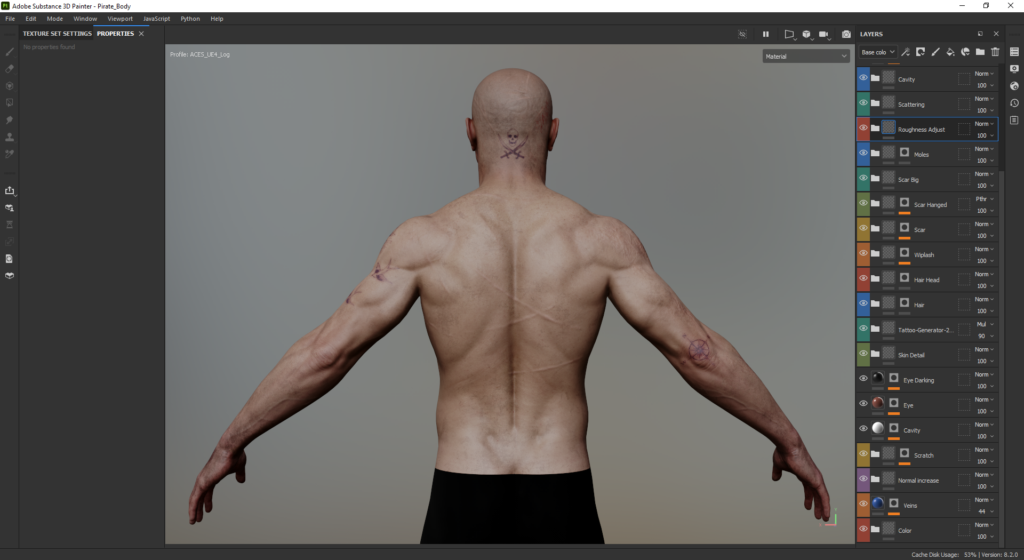This screenshot has height=560, width=1024.
Task: Undock the Layers panel
Action: pos(980,34)
